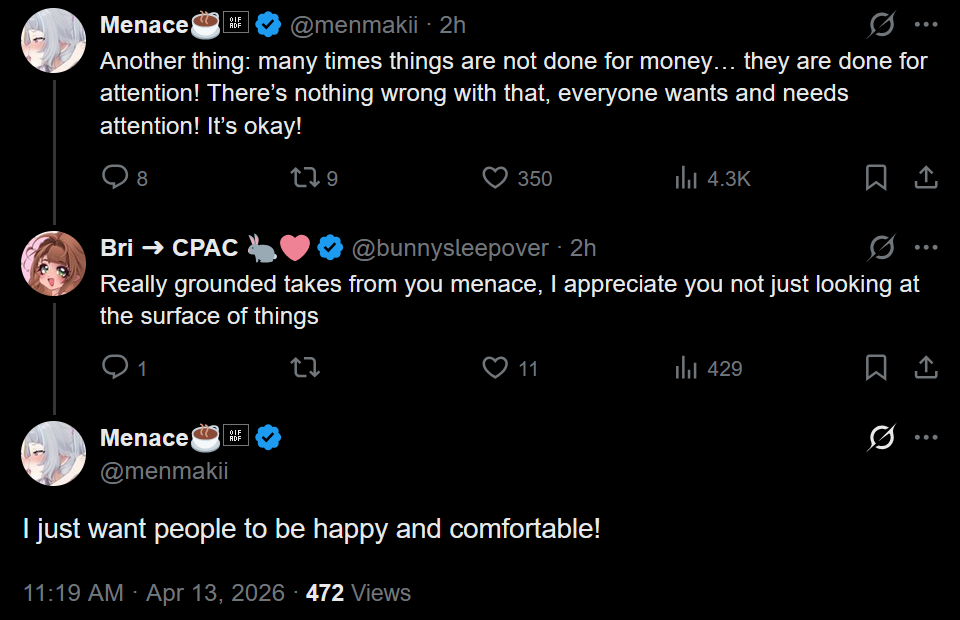Open the @menmakii handle on main tweet
Screen dimensions: 960x620
(164, 470)
